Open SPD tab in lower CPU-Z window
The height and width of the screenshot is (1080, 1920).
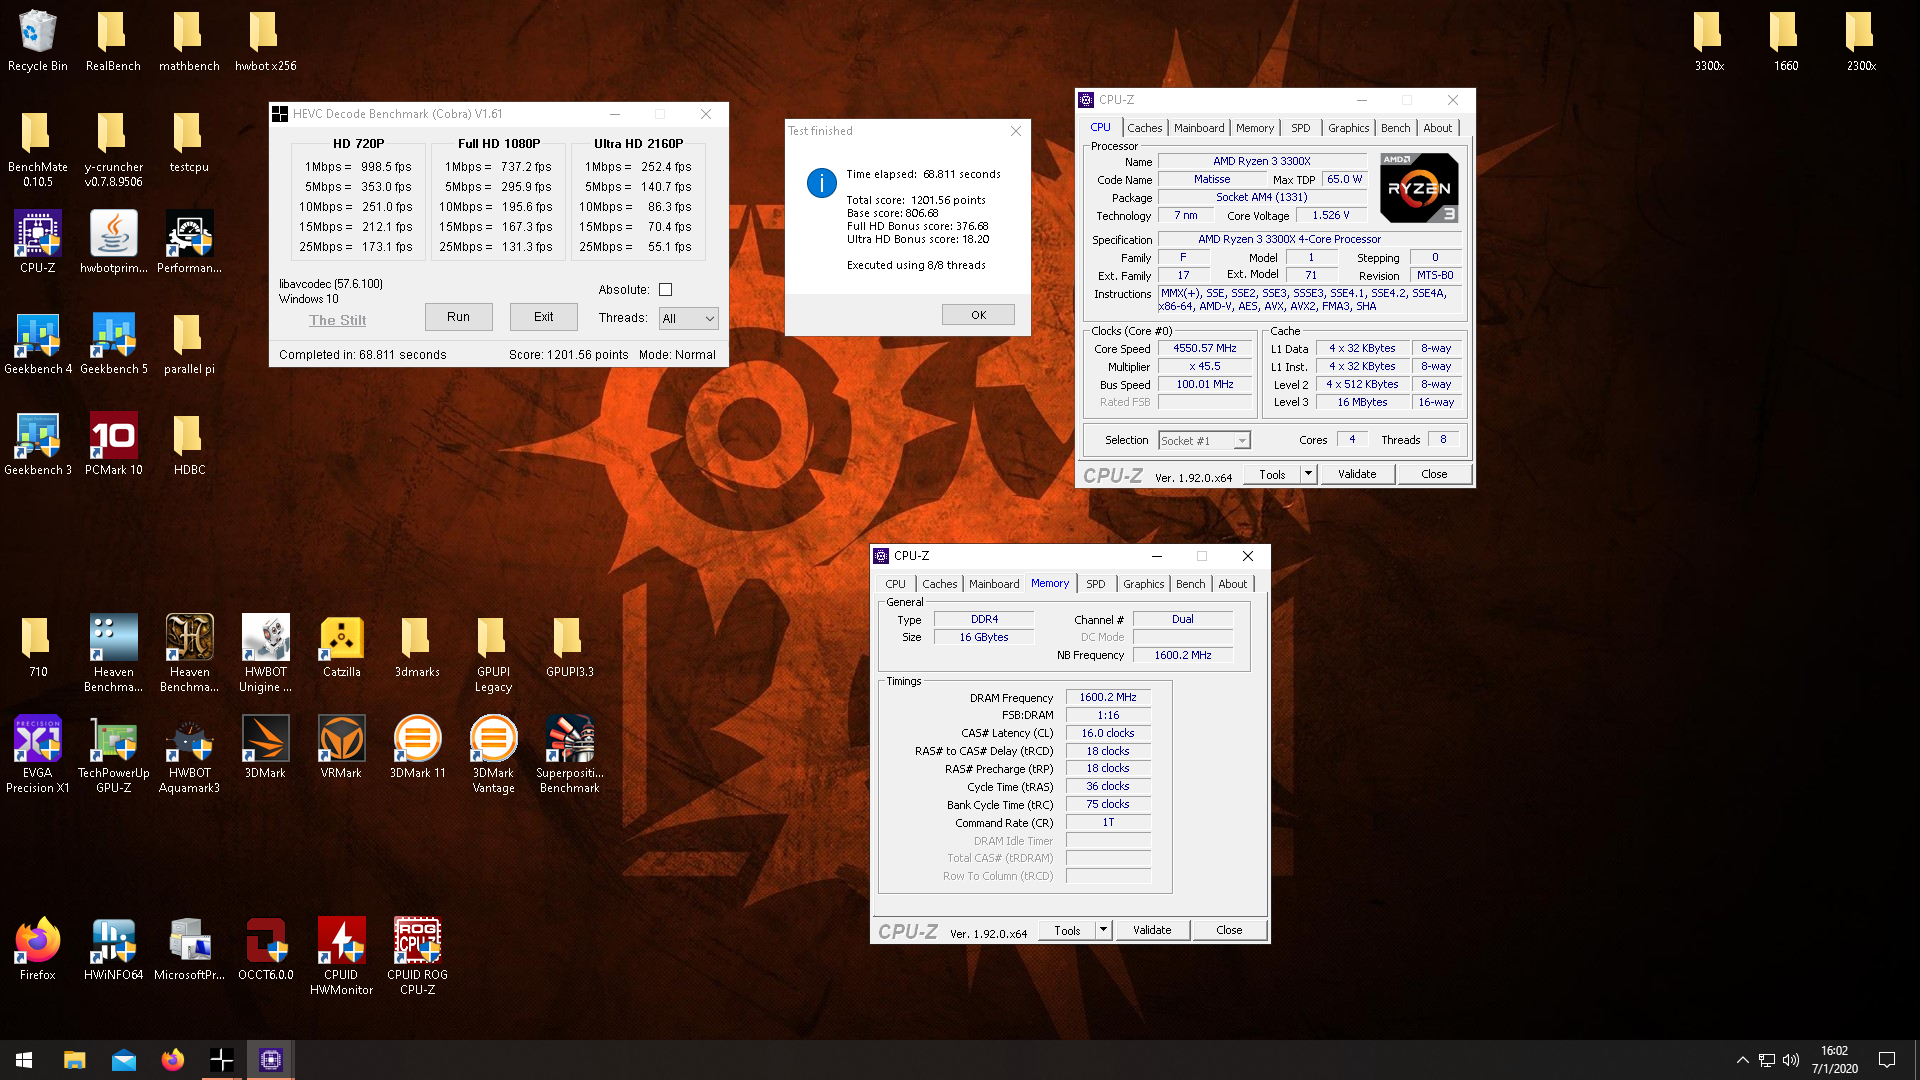click(1096, 584)
